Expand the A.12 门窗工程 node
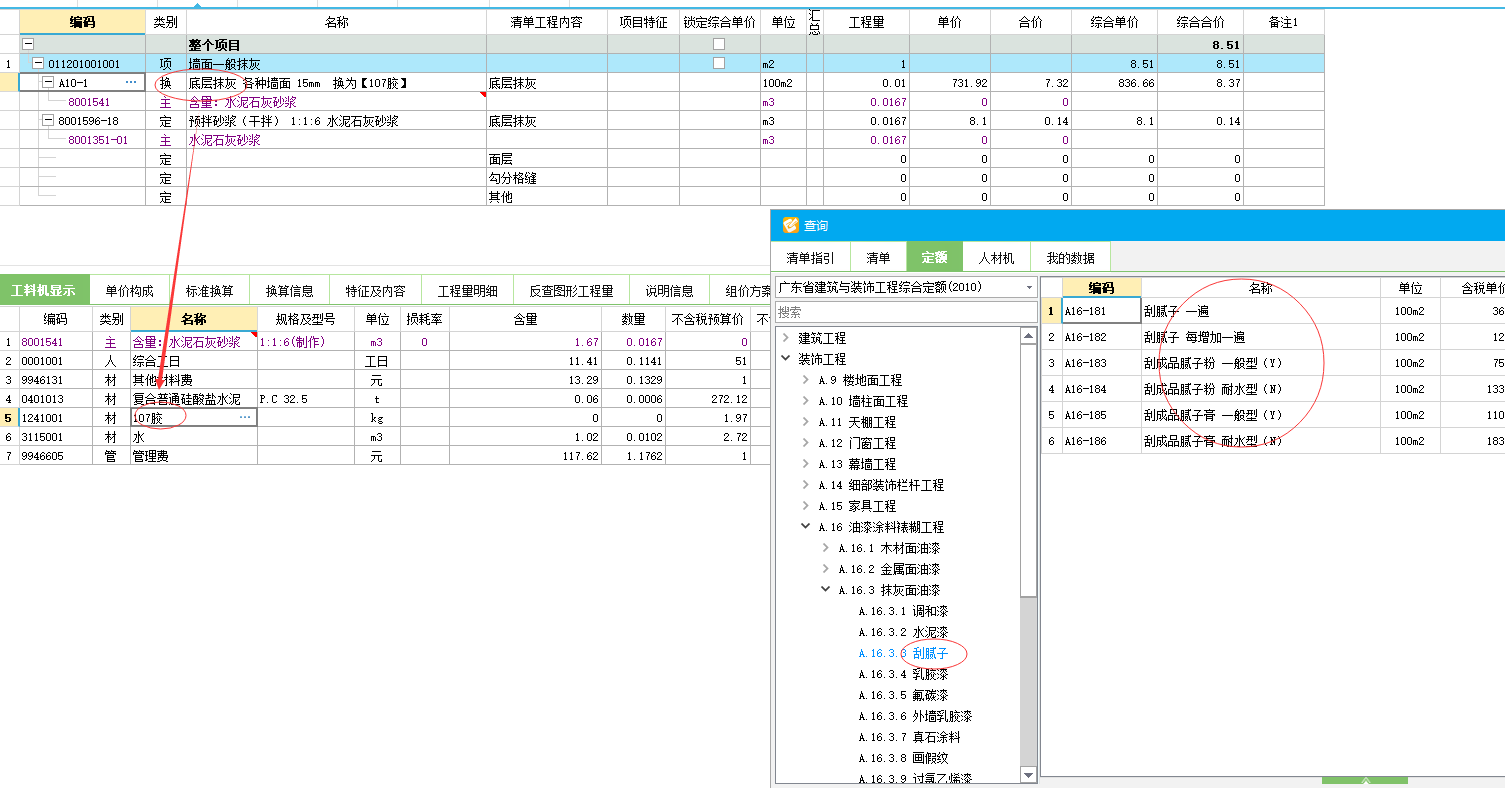 pos(806,443)
